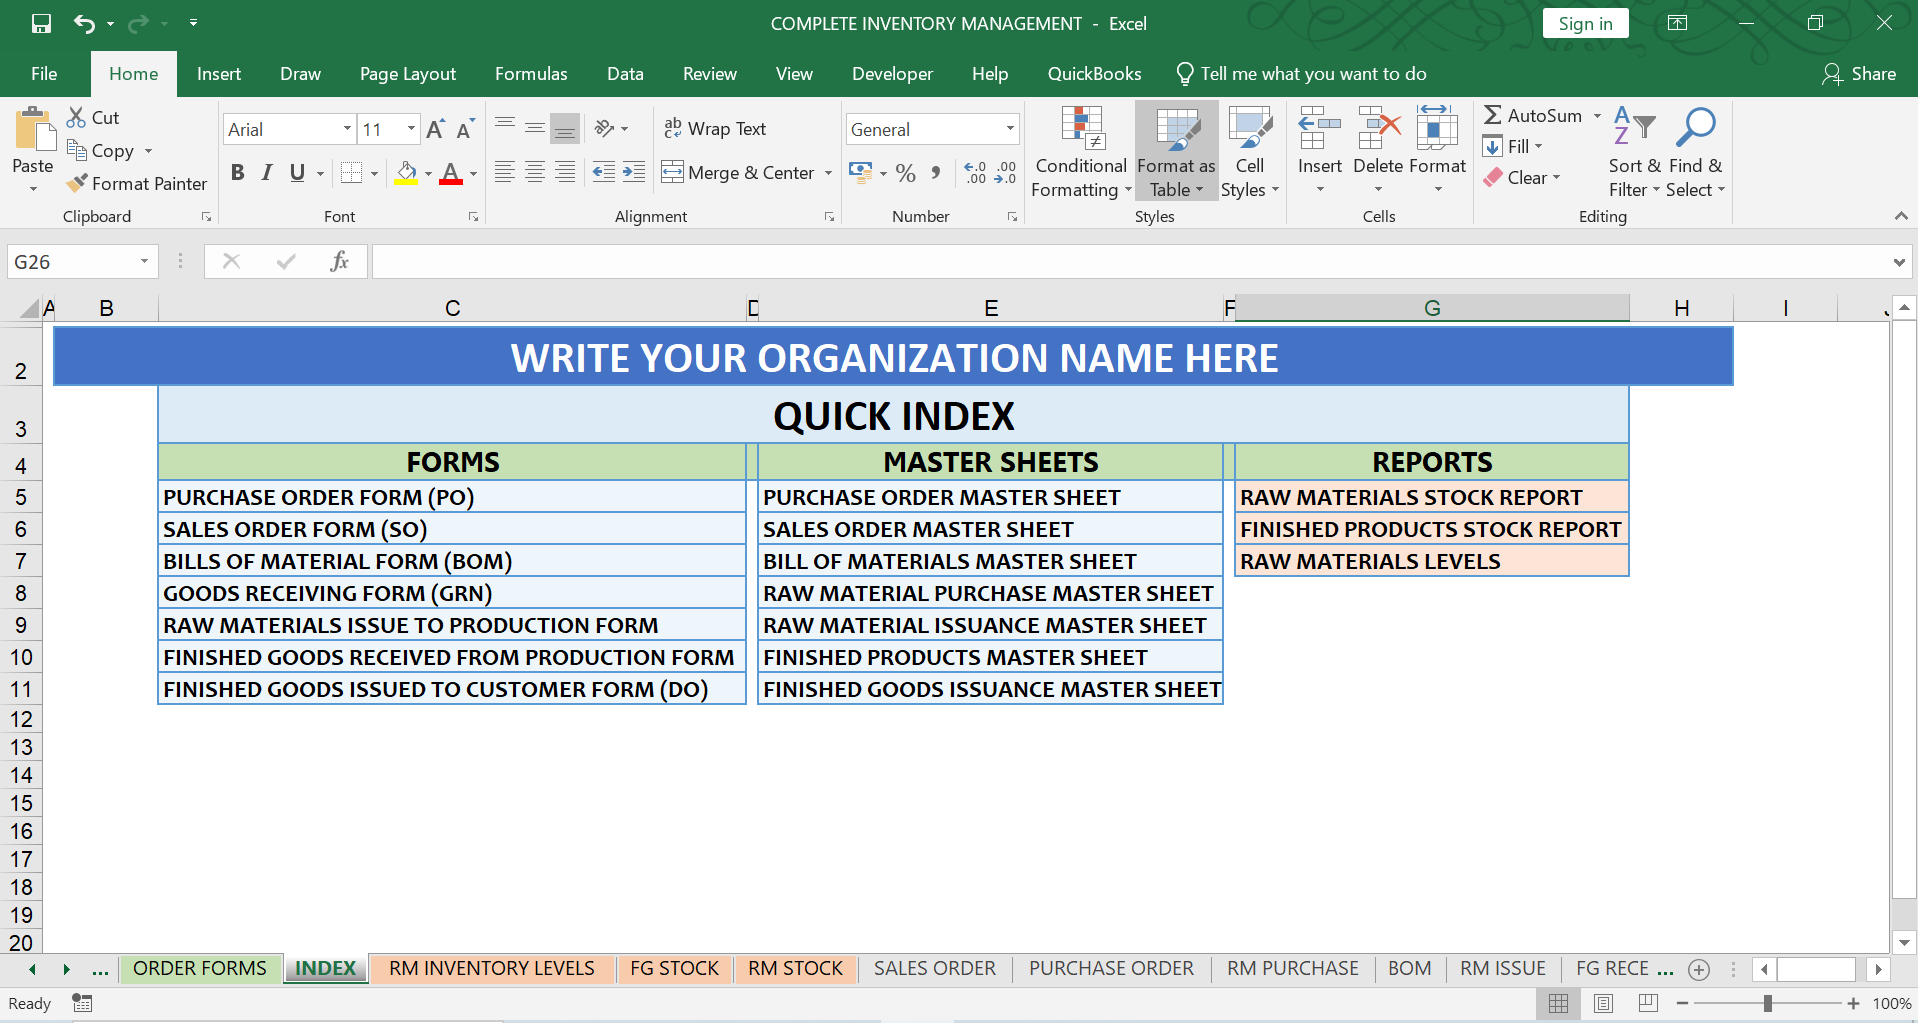Image resolution: width=1918 pixels, height=1023 pixels.
Task: Switch to Page Break Preview view
Action: point(1649,1003)
